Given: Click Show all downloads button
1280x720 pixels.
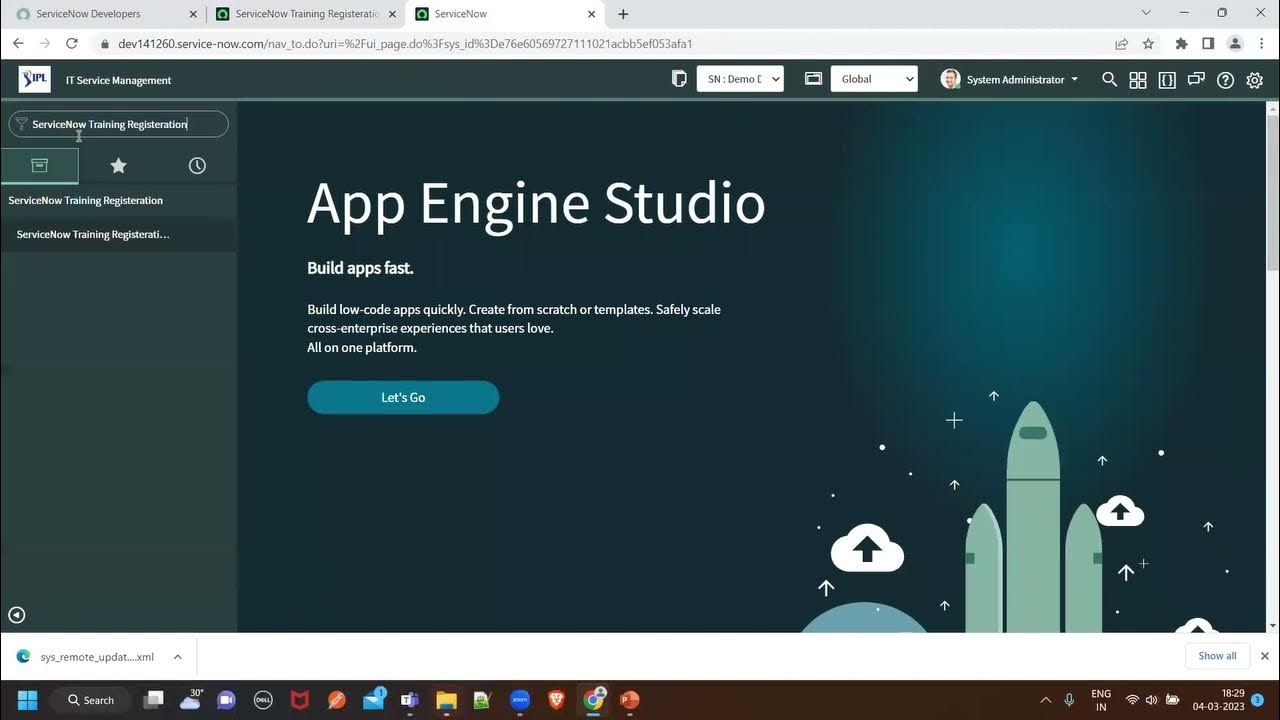Looking at the screenshot, I should 1217,656.
